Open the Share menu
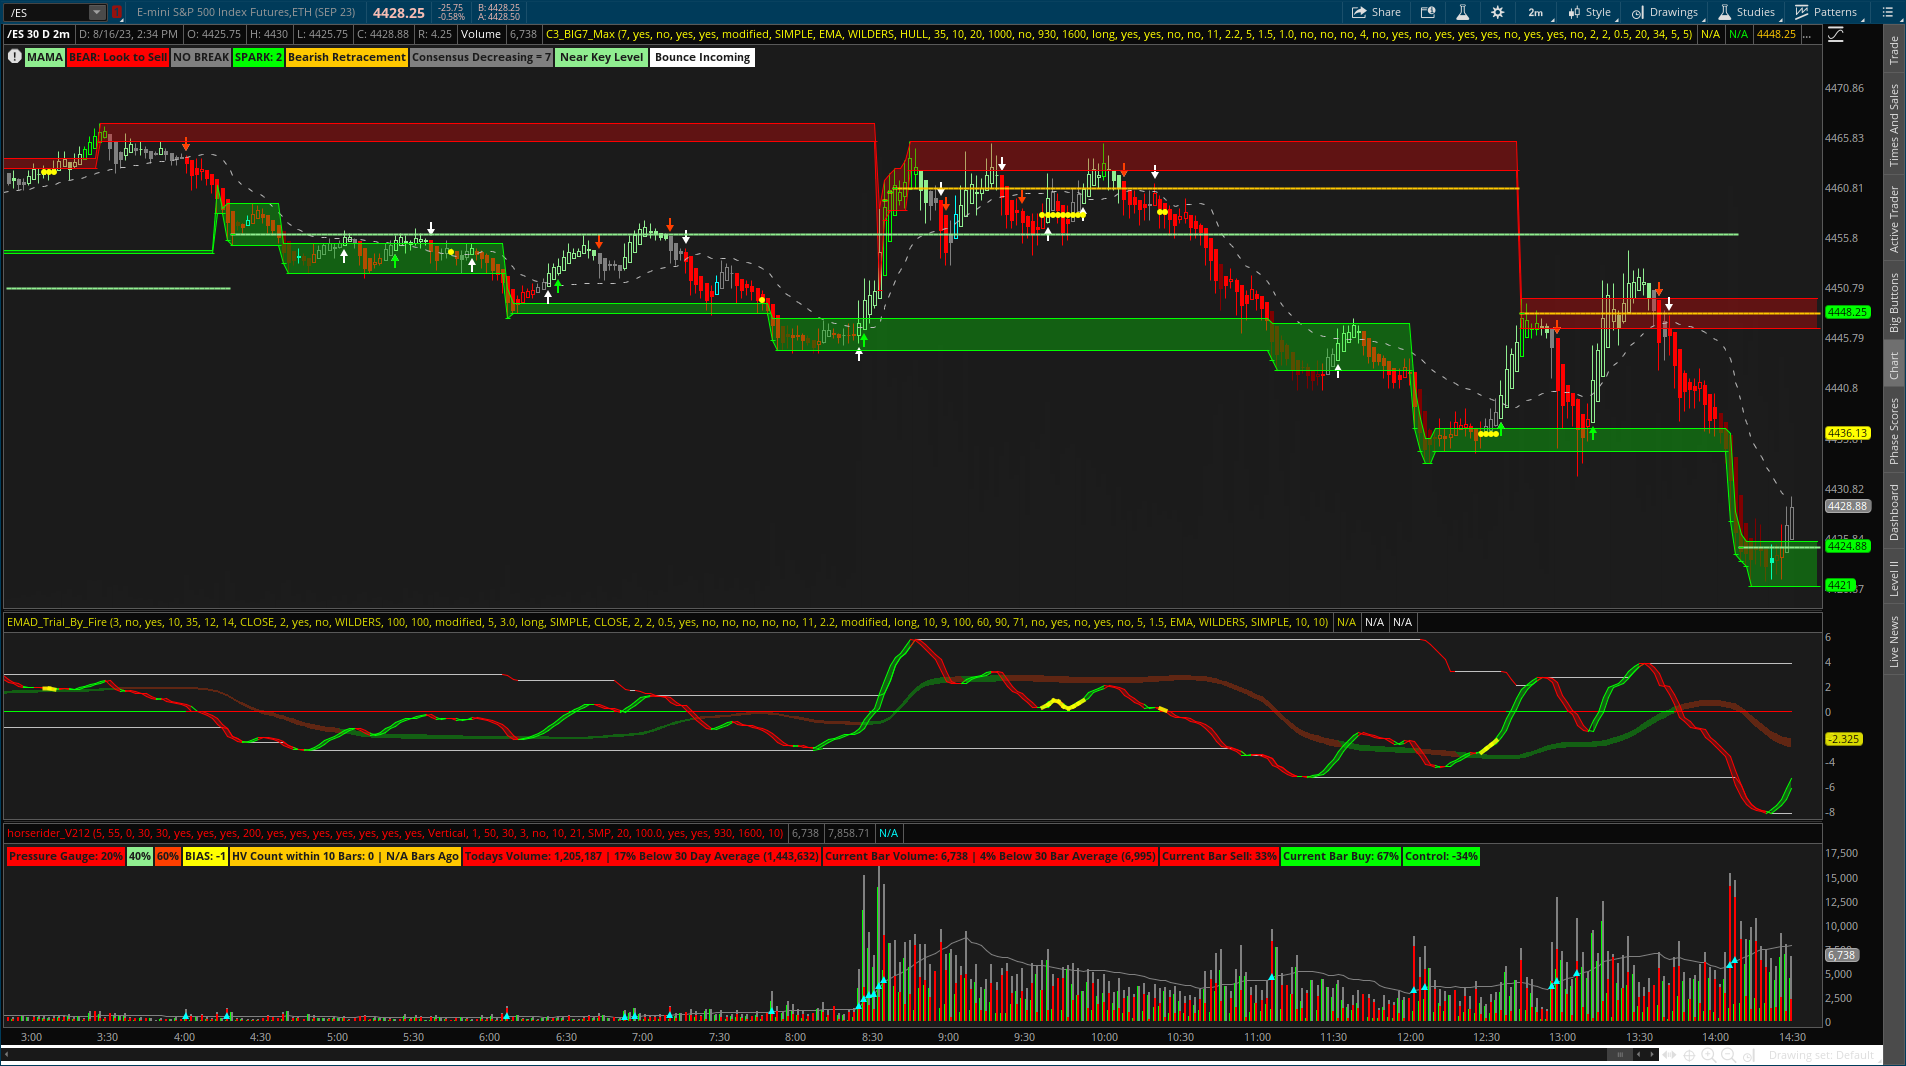Viewport: 1906px width, 1066px height. [1376, 12]
